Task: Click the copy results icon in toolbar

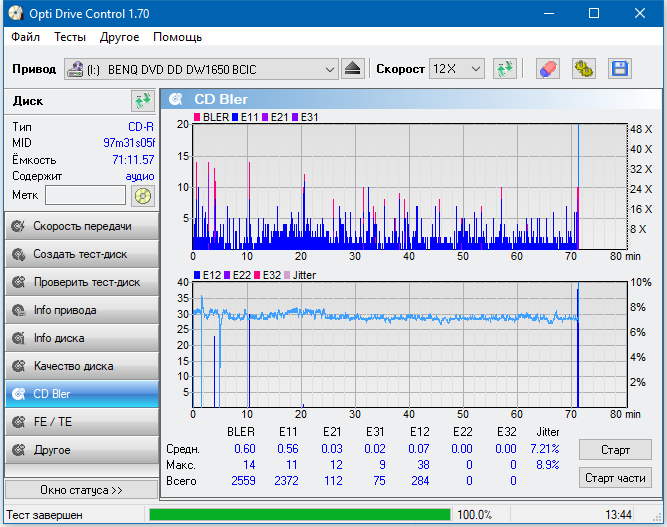Action: (583, 69)
